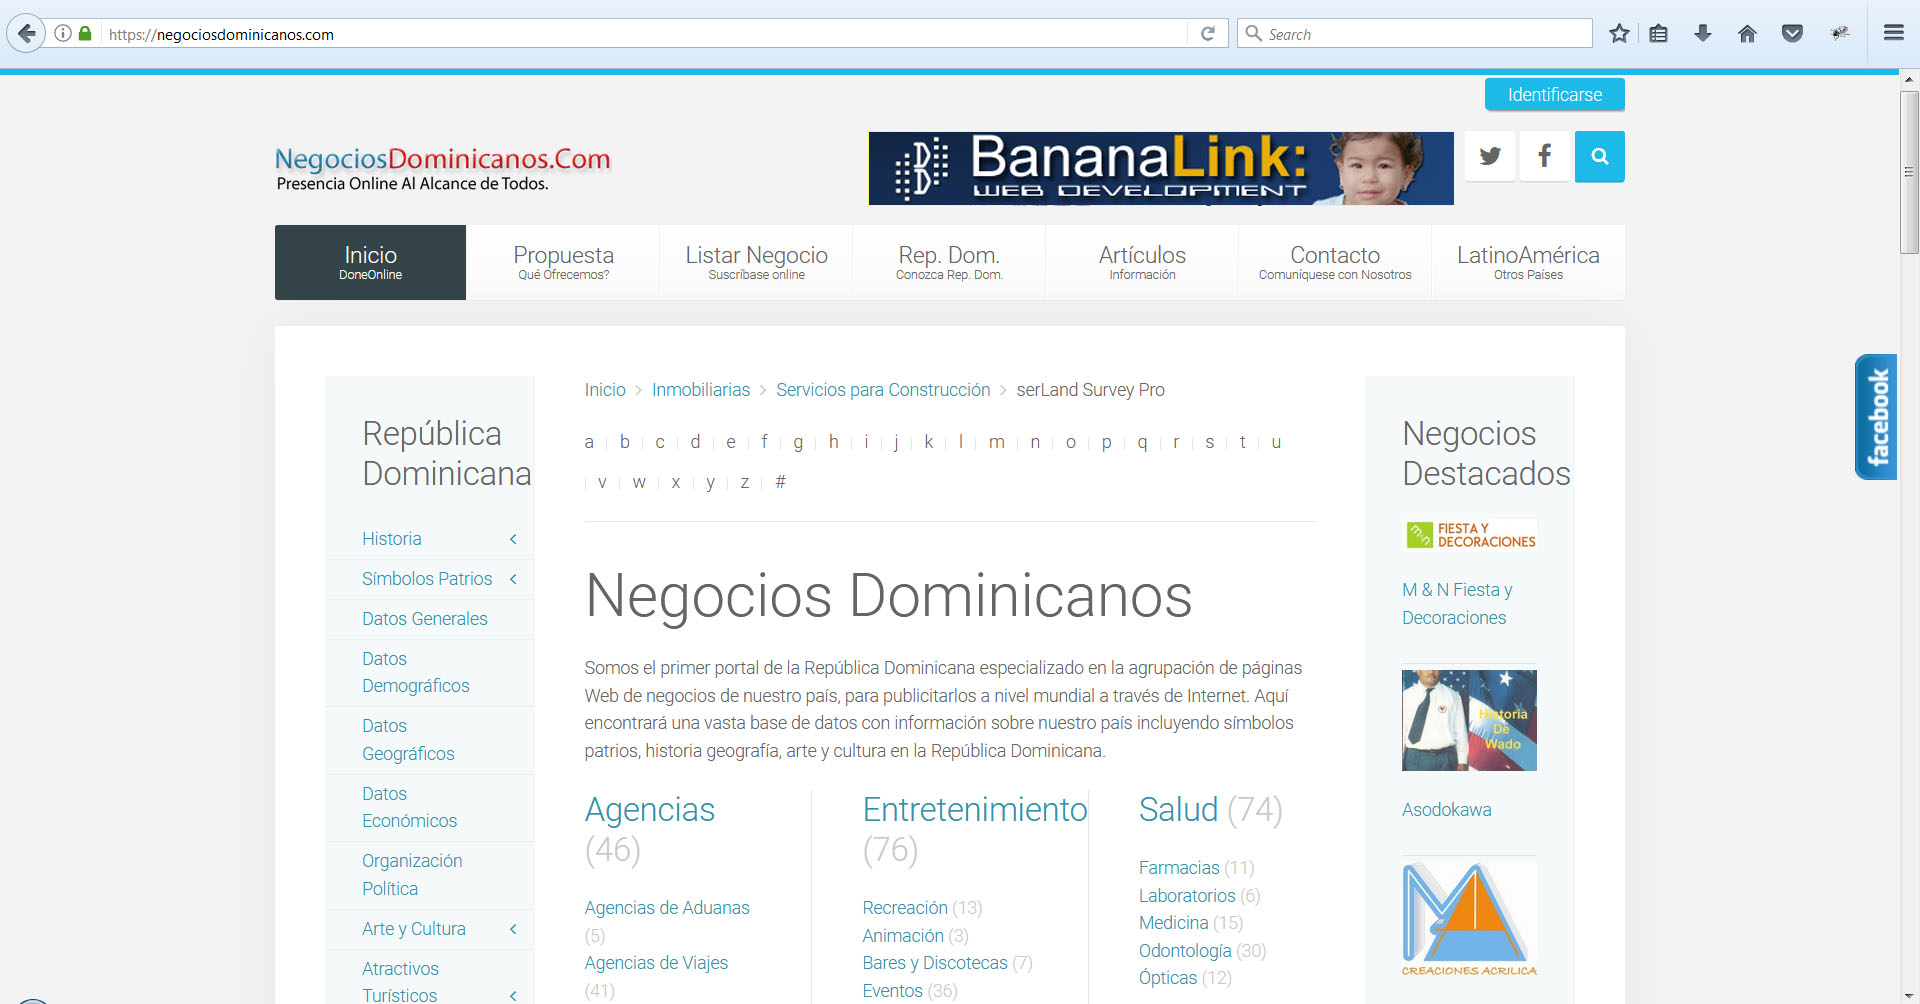Screen dimensions: 1920x1004
Task: Open the Firefox hamburger menu
Action: [1893, 33]
